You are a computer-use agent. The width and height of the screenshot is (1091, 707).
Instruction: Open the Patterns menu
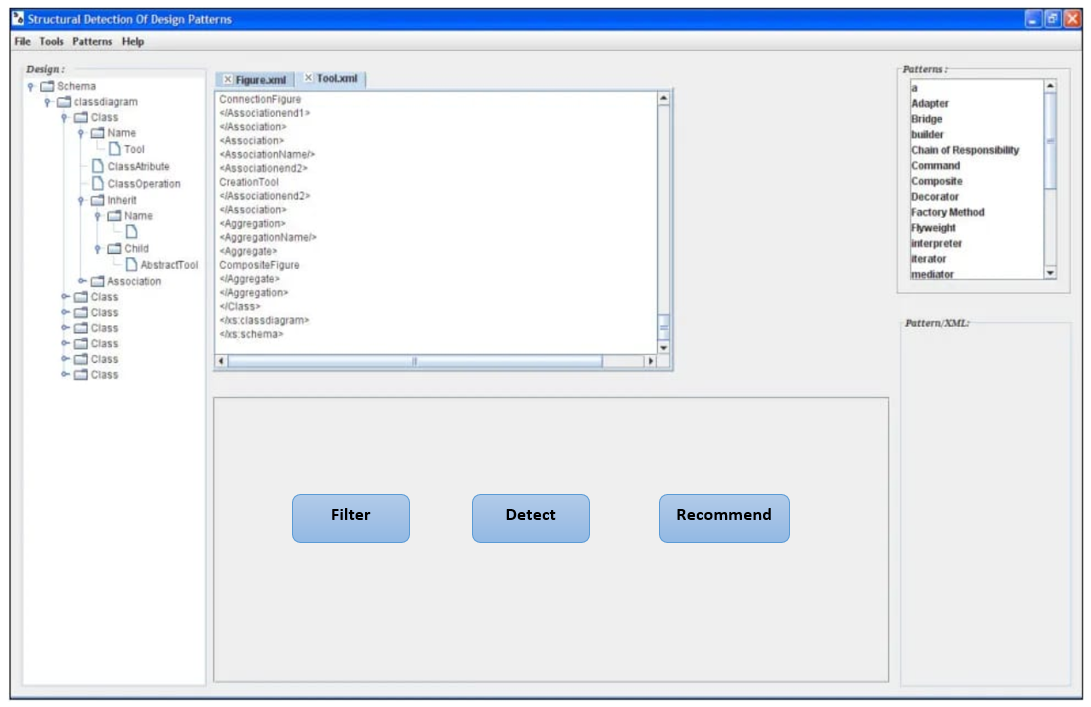coord(91,42)
